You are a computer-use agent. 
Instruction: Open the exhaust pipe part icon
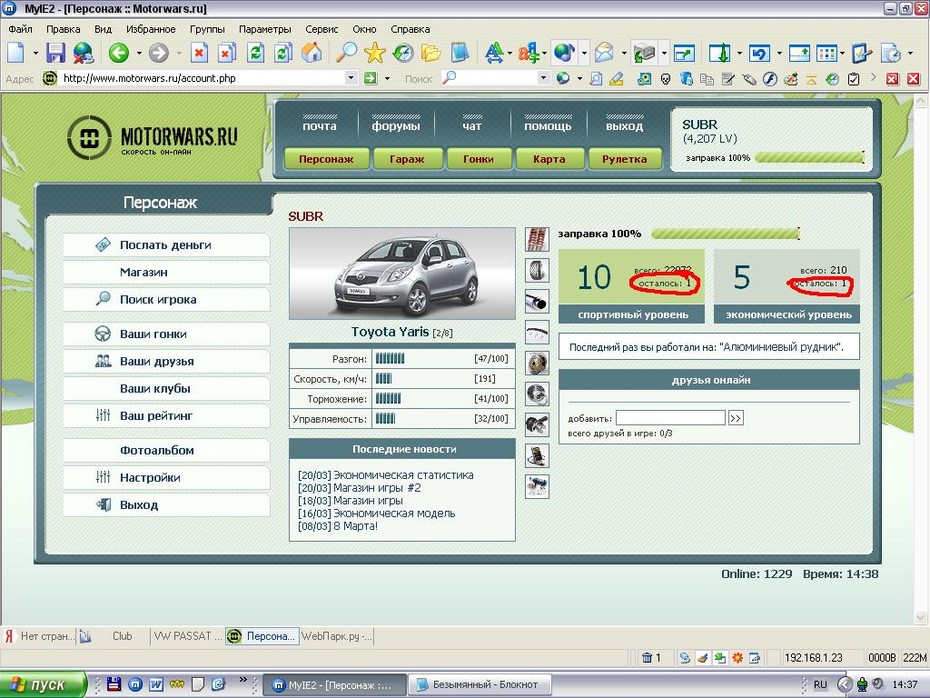click(537, 302)
